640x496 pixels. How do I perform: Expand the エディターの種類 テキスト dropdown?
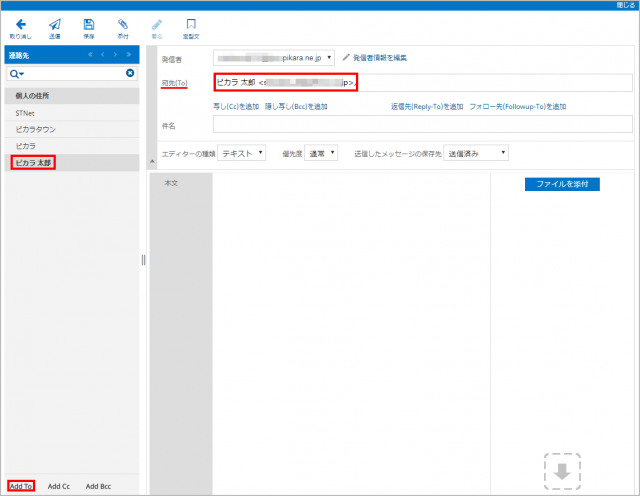(242, 153)
